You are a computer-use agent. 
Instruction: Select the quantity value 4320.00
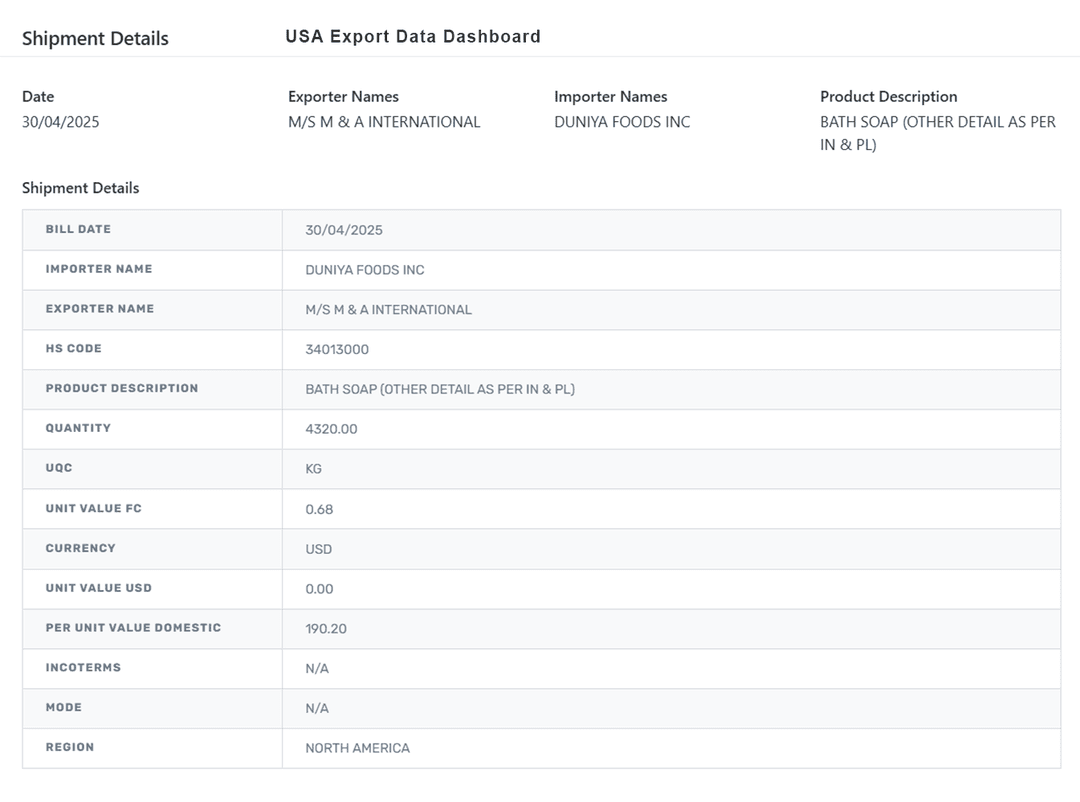coord(331,429)
